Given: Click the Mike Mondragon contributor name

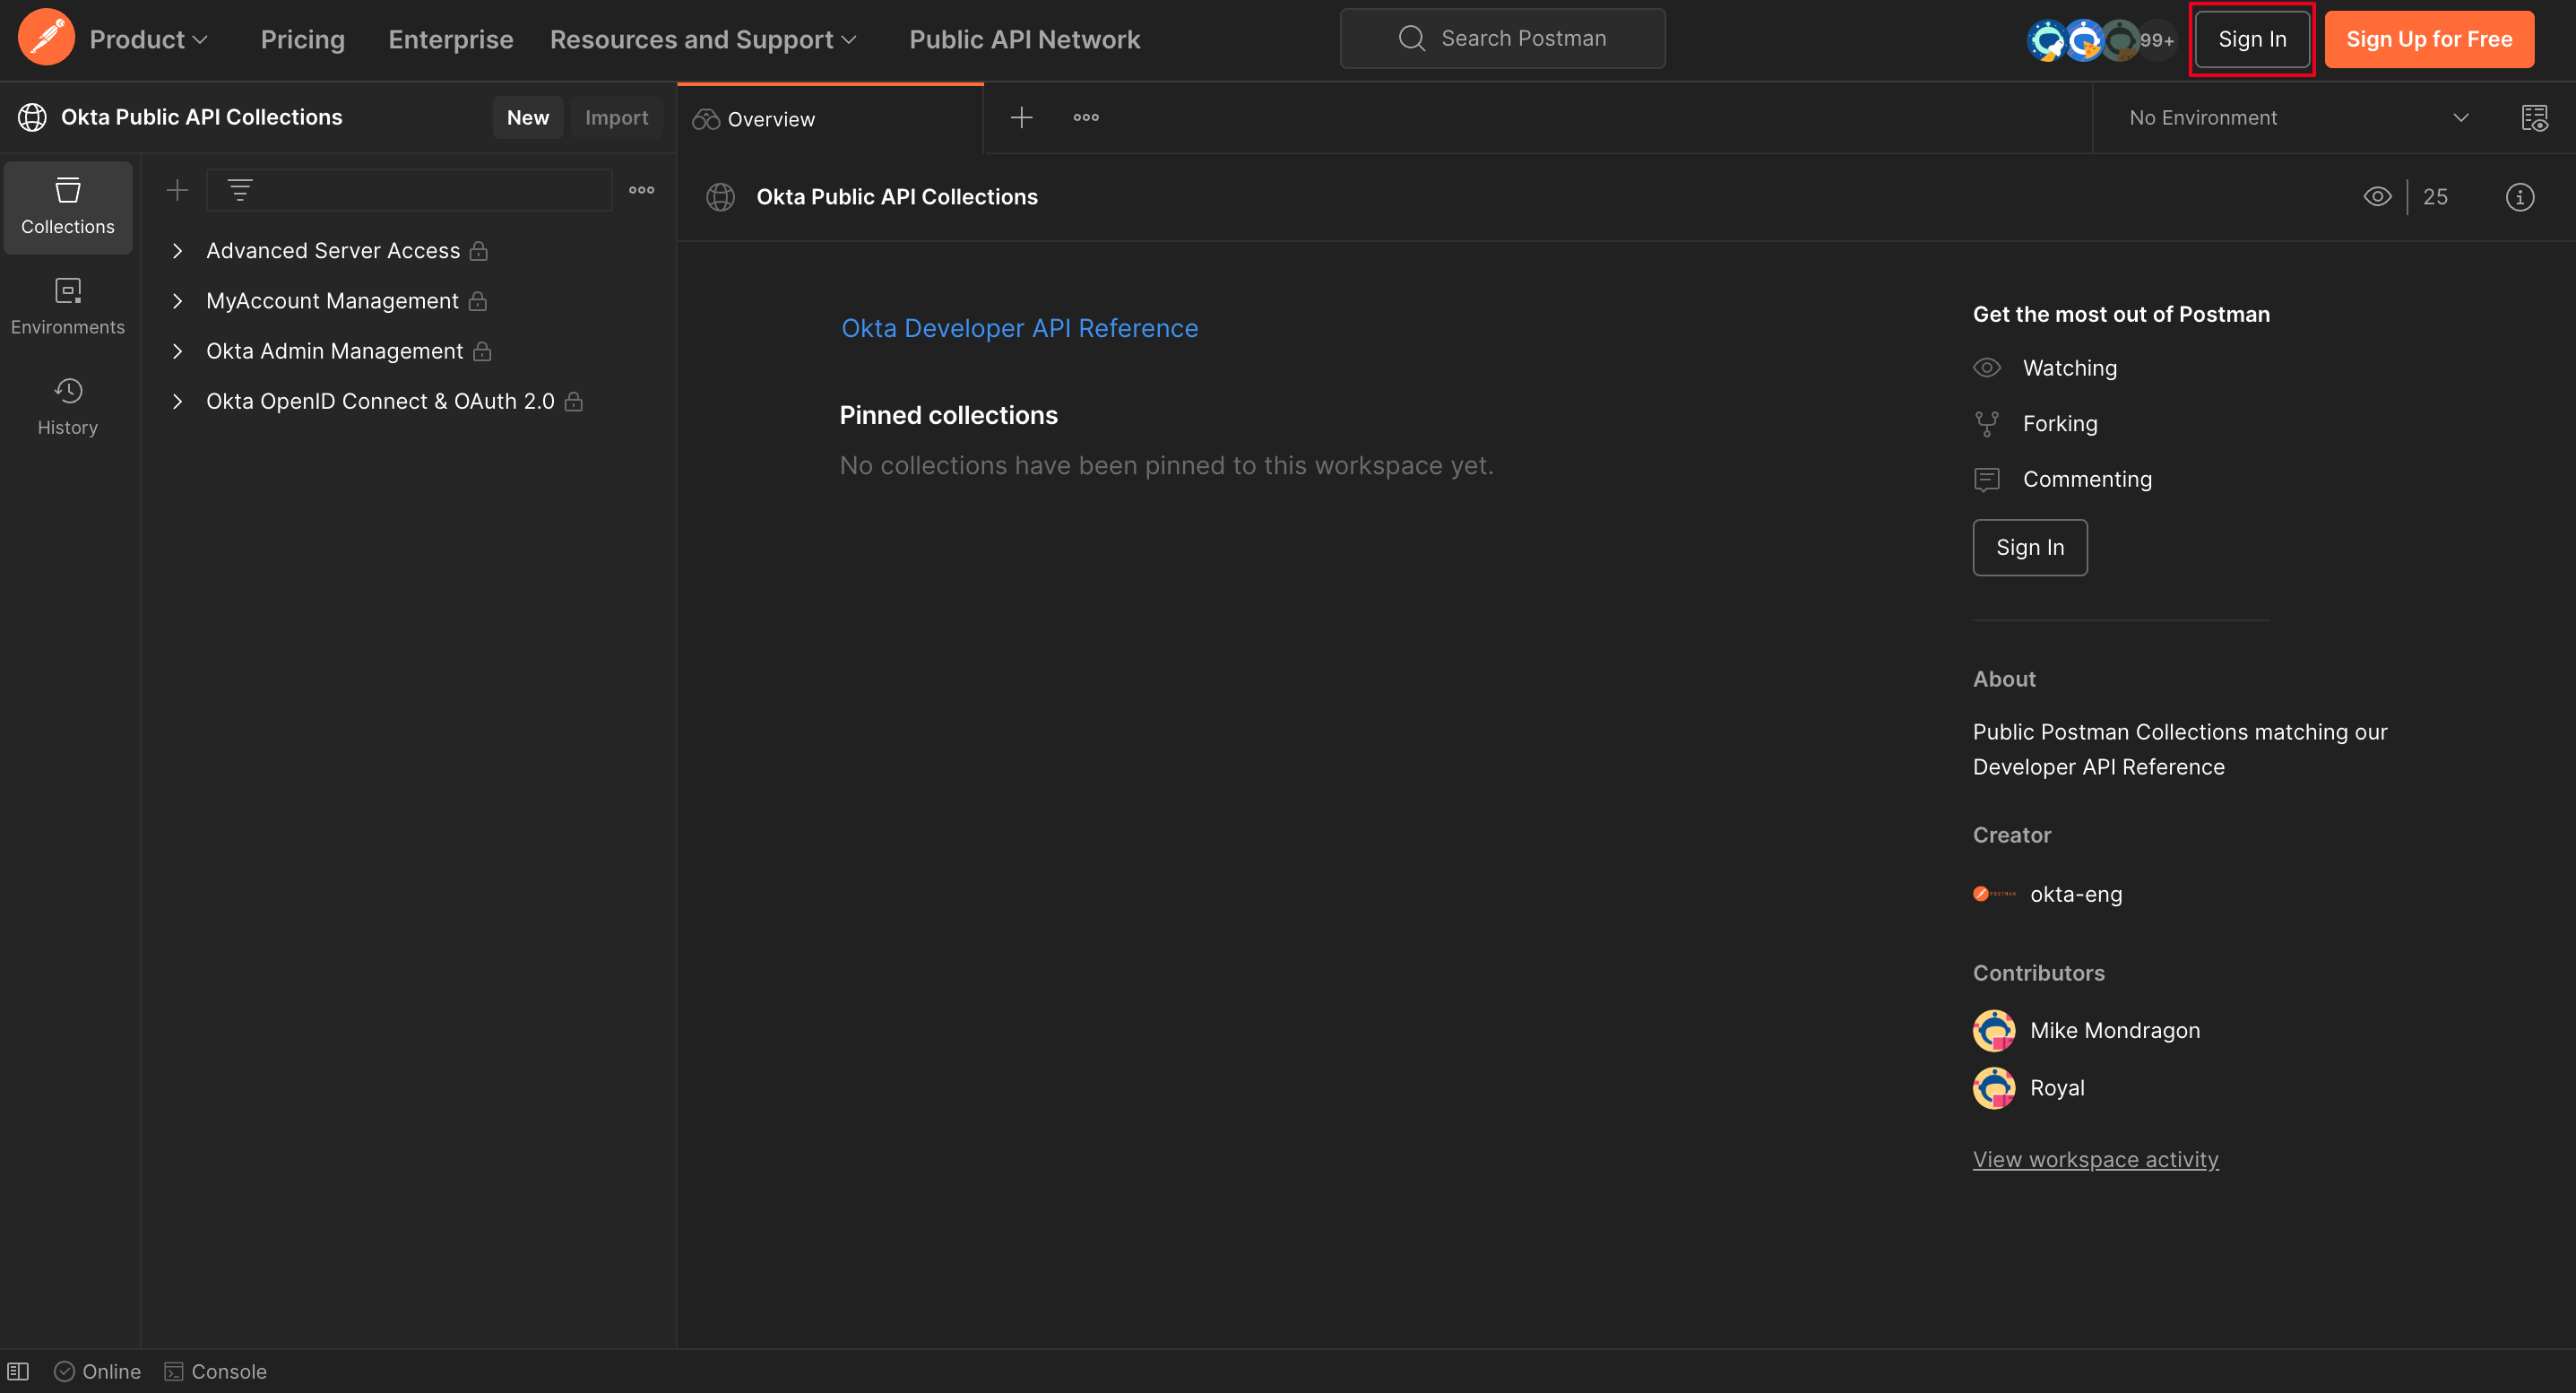Looking at the screenshot, I should [x=2114, y=1030].
